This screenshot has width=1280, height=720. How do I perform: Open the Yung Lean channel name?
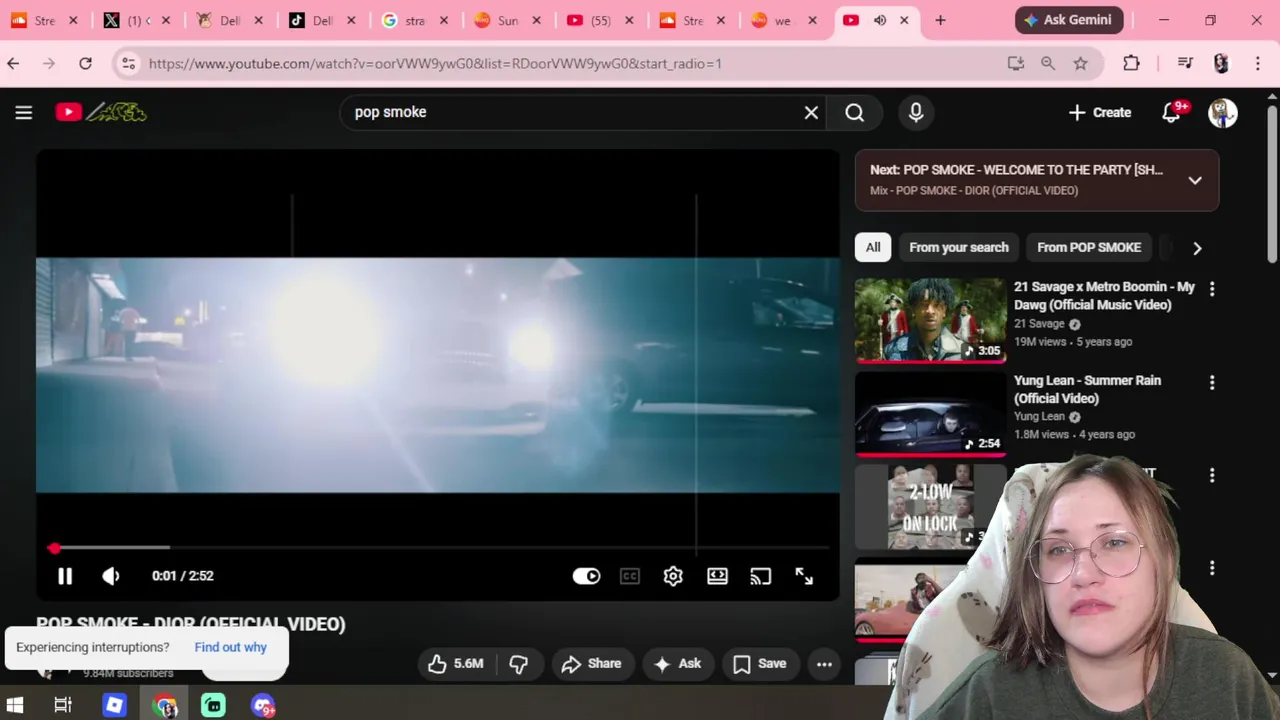click(1039, 417)
